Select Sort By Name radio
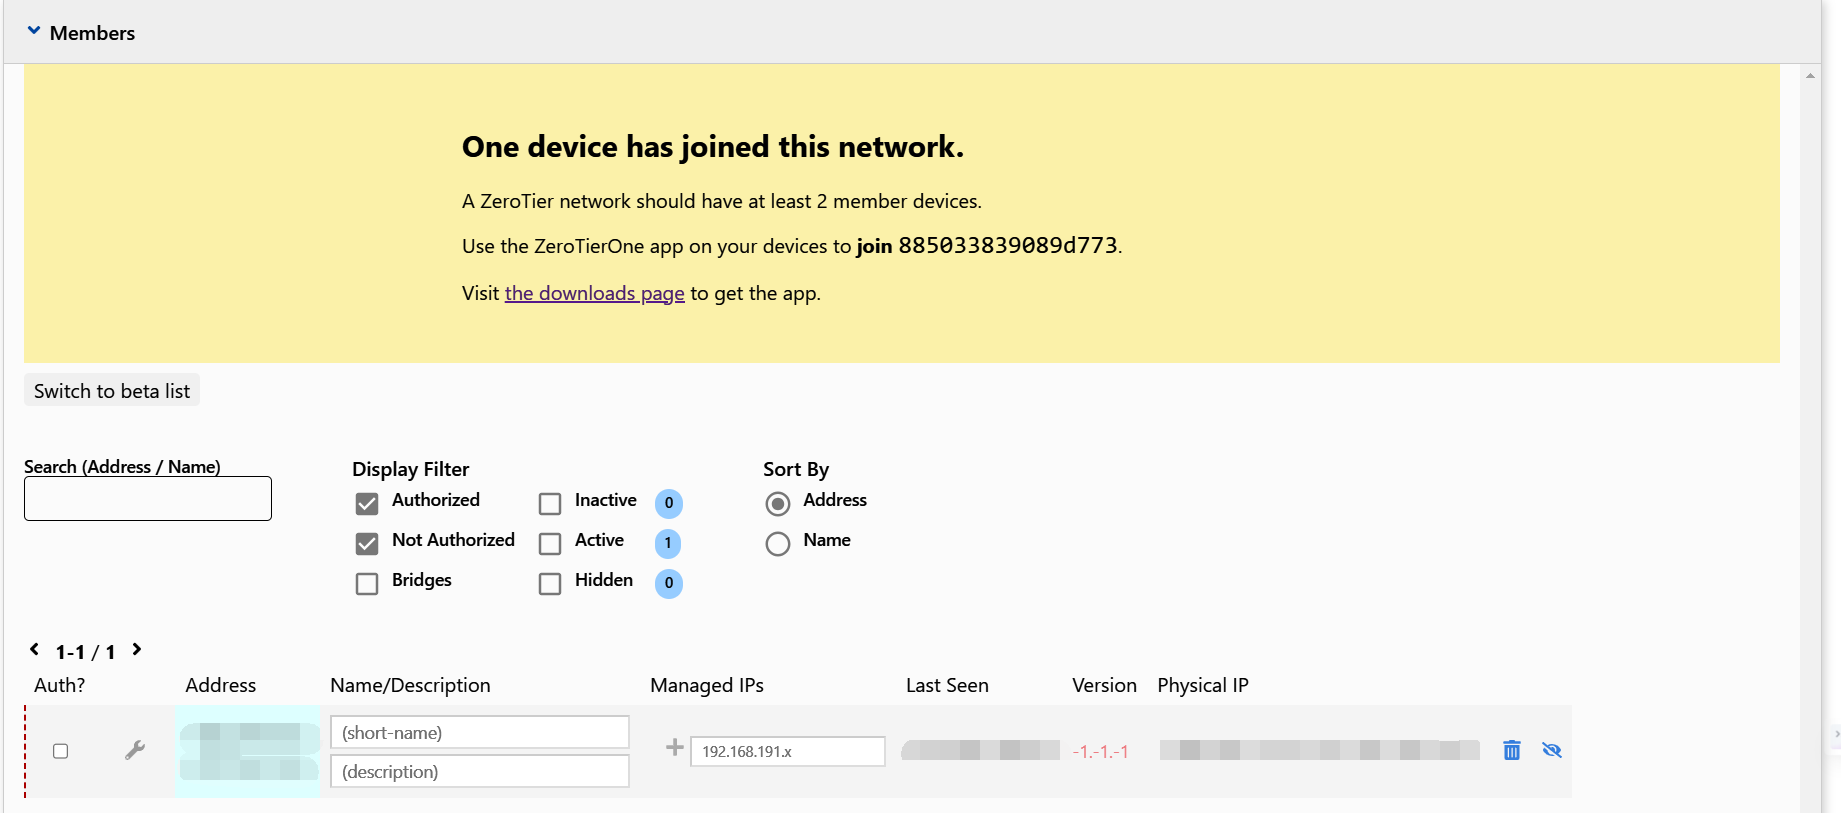 pos(778,543)
